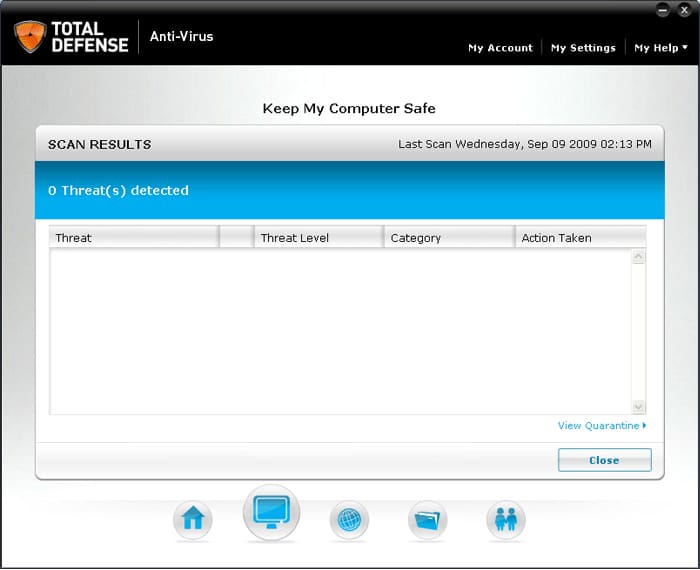Screen dimensions: 700x570
Task: Click scroll down arrow in results list
Action: click(638, 406)
